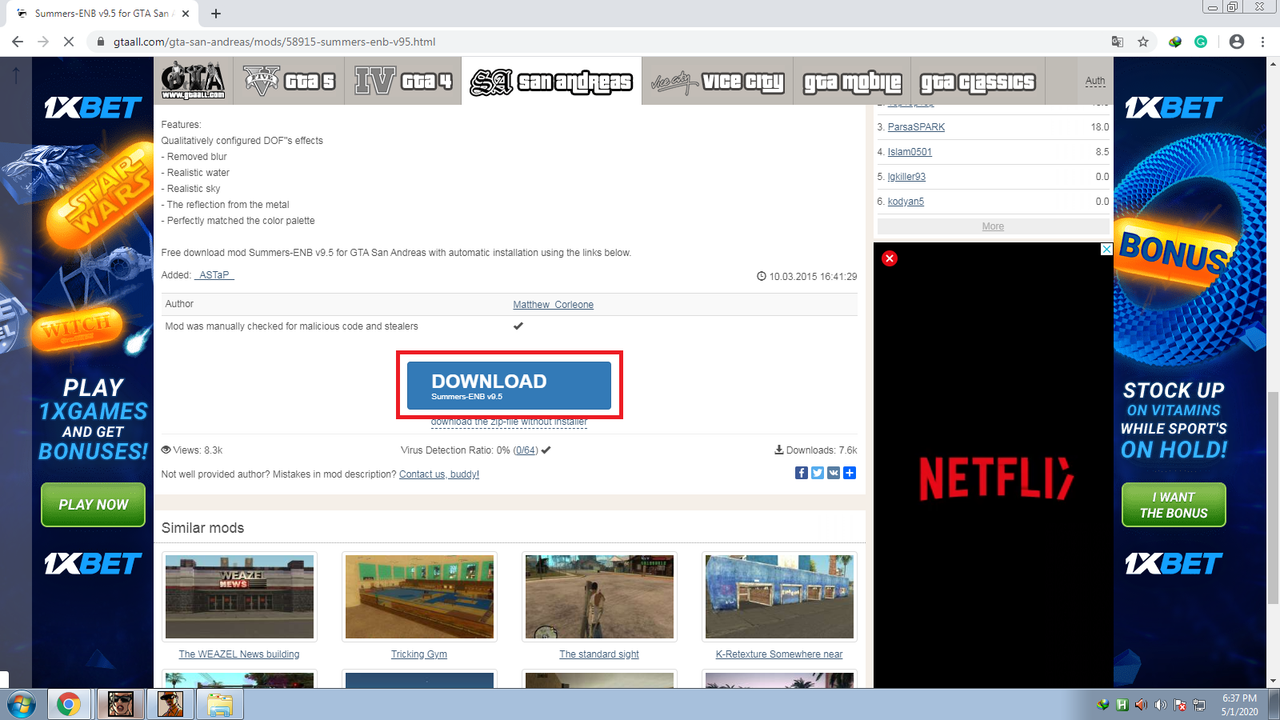Bookmark this page with the star icon
This screenshot has width=1280, height=720.
pyautogui.click(x=1143, y=42)
